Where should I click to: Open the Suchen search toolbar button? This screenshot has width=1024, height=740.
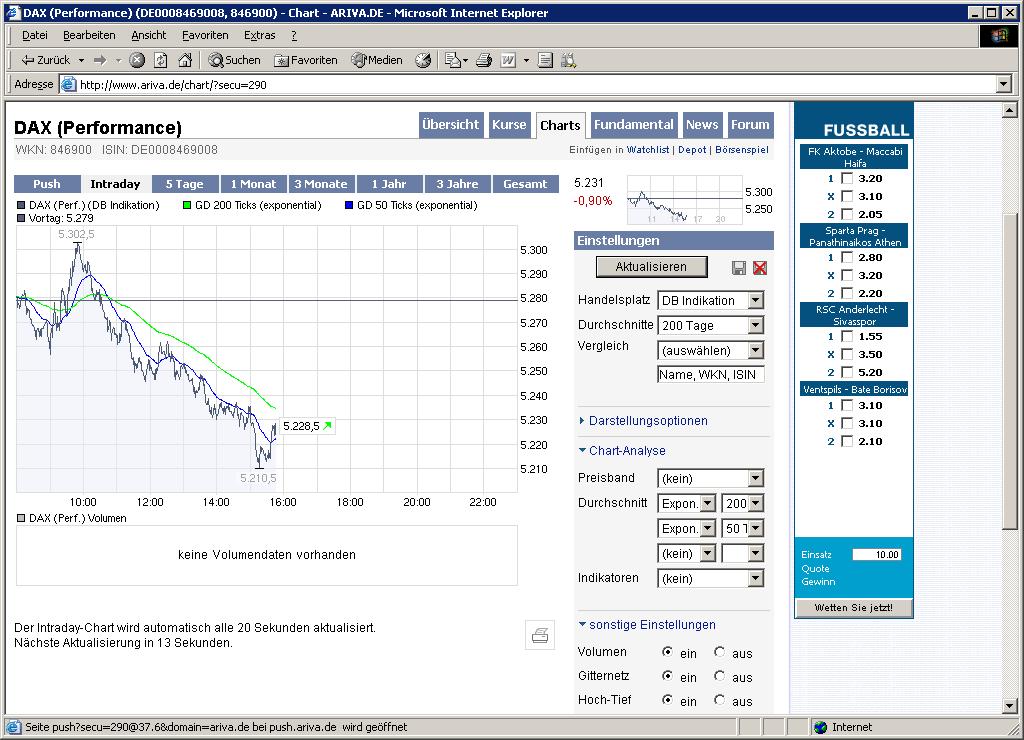[234, 60]
